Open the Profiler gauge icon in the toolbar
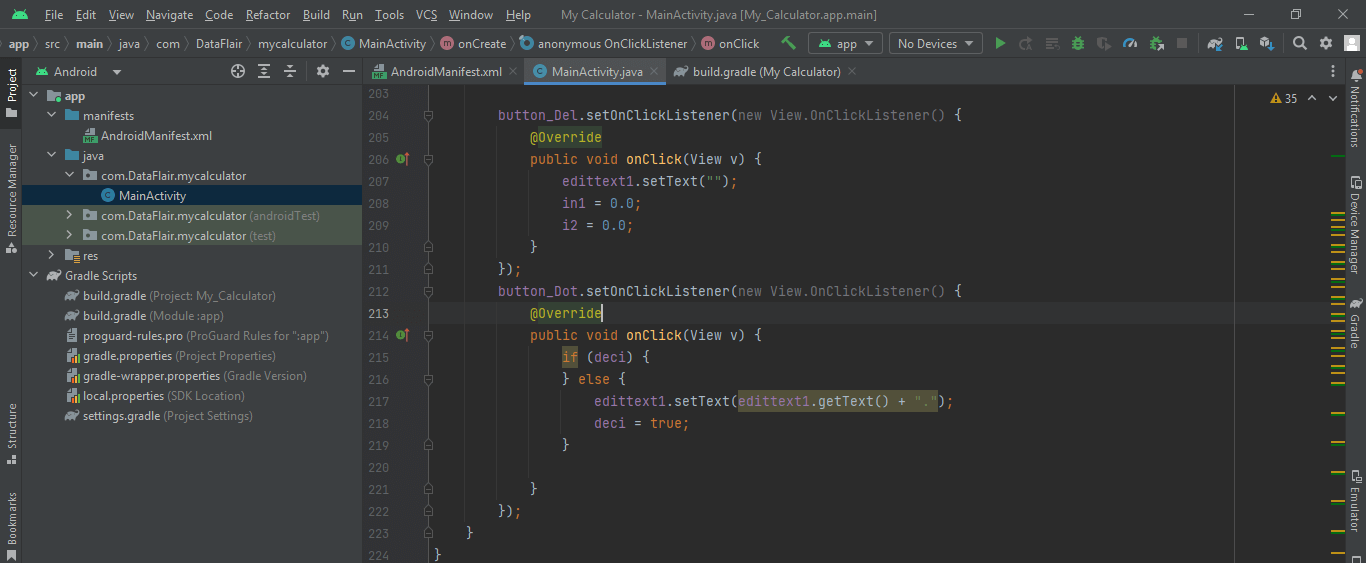The width and height of the screenshot is (1366, 563). tap(1130, 43)
